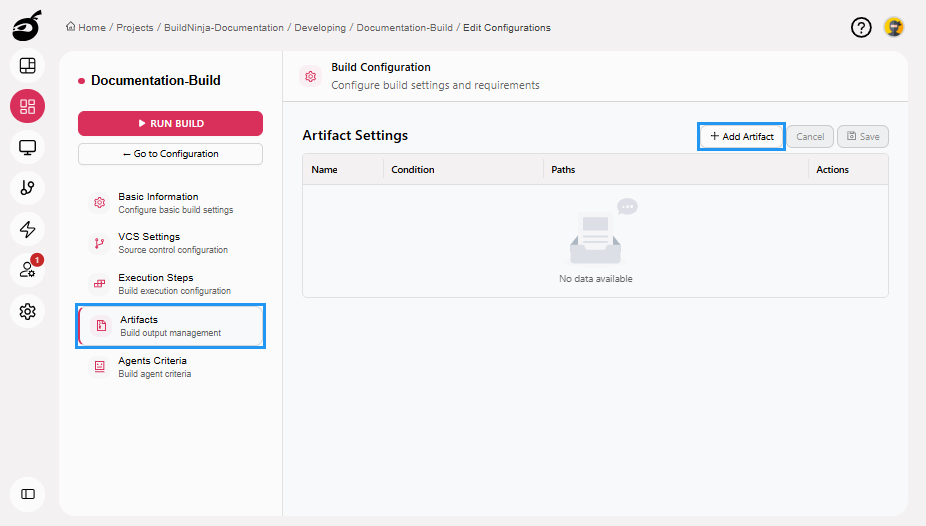Viewport: 926px width, 526px height.
Task: Click Go to Configuration button
Action: [x=170, y=154]
